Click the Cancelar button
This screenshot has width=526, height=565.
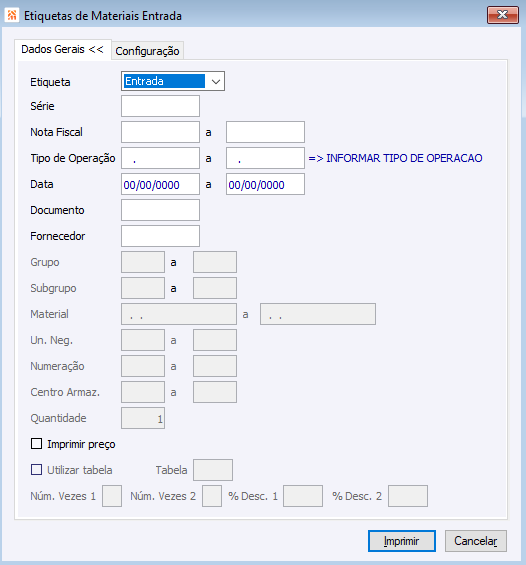[476, 541]
